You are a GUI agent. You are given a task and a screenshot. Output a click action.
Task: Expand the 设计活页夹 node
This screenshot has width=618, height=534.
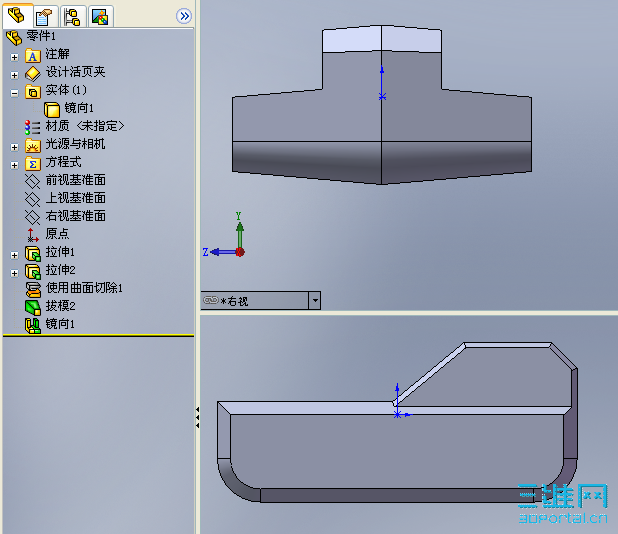[14, 75]
